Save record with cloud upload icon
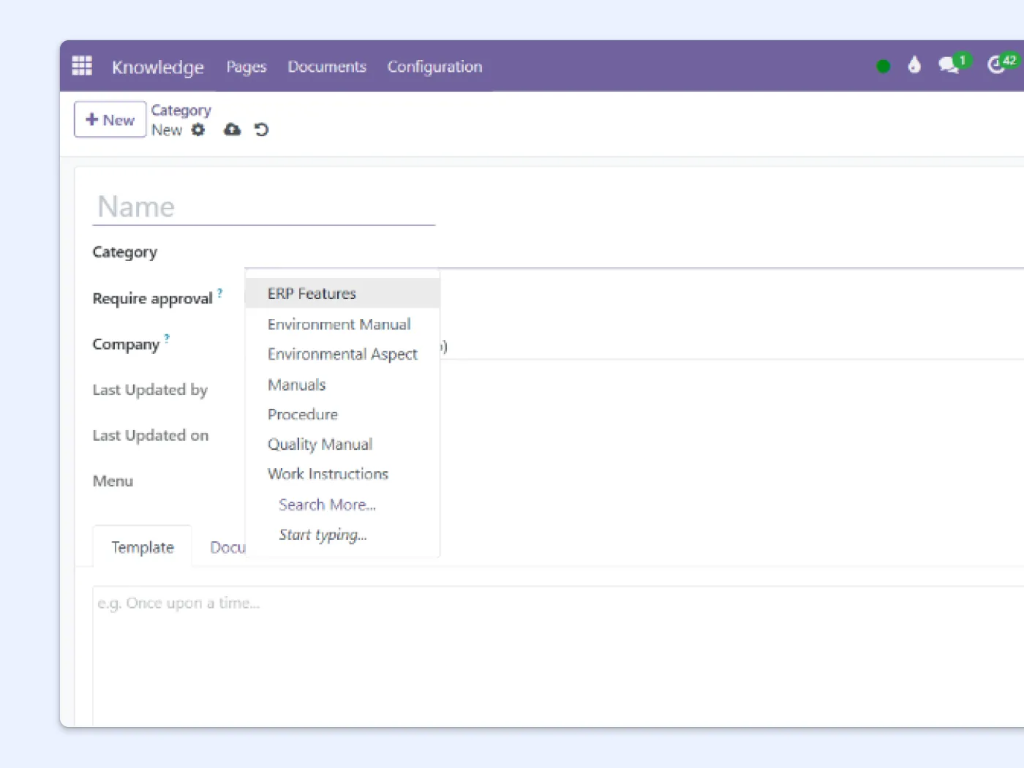 click(x=232, y=130)
